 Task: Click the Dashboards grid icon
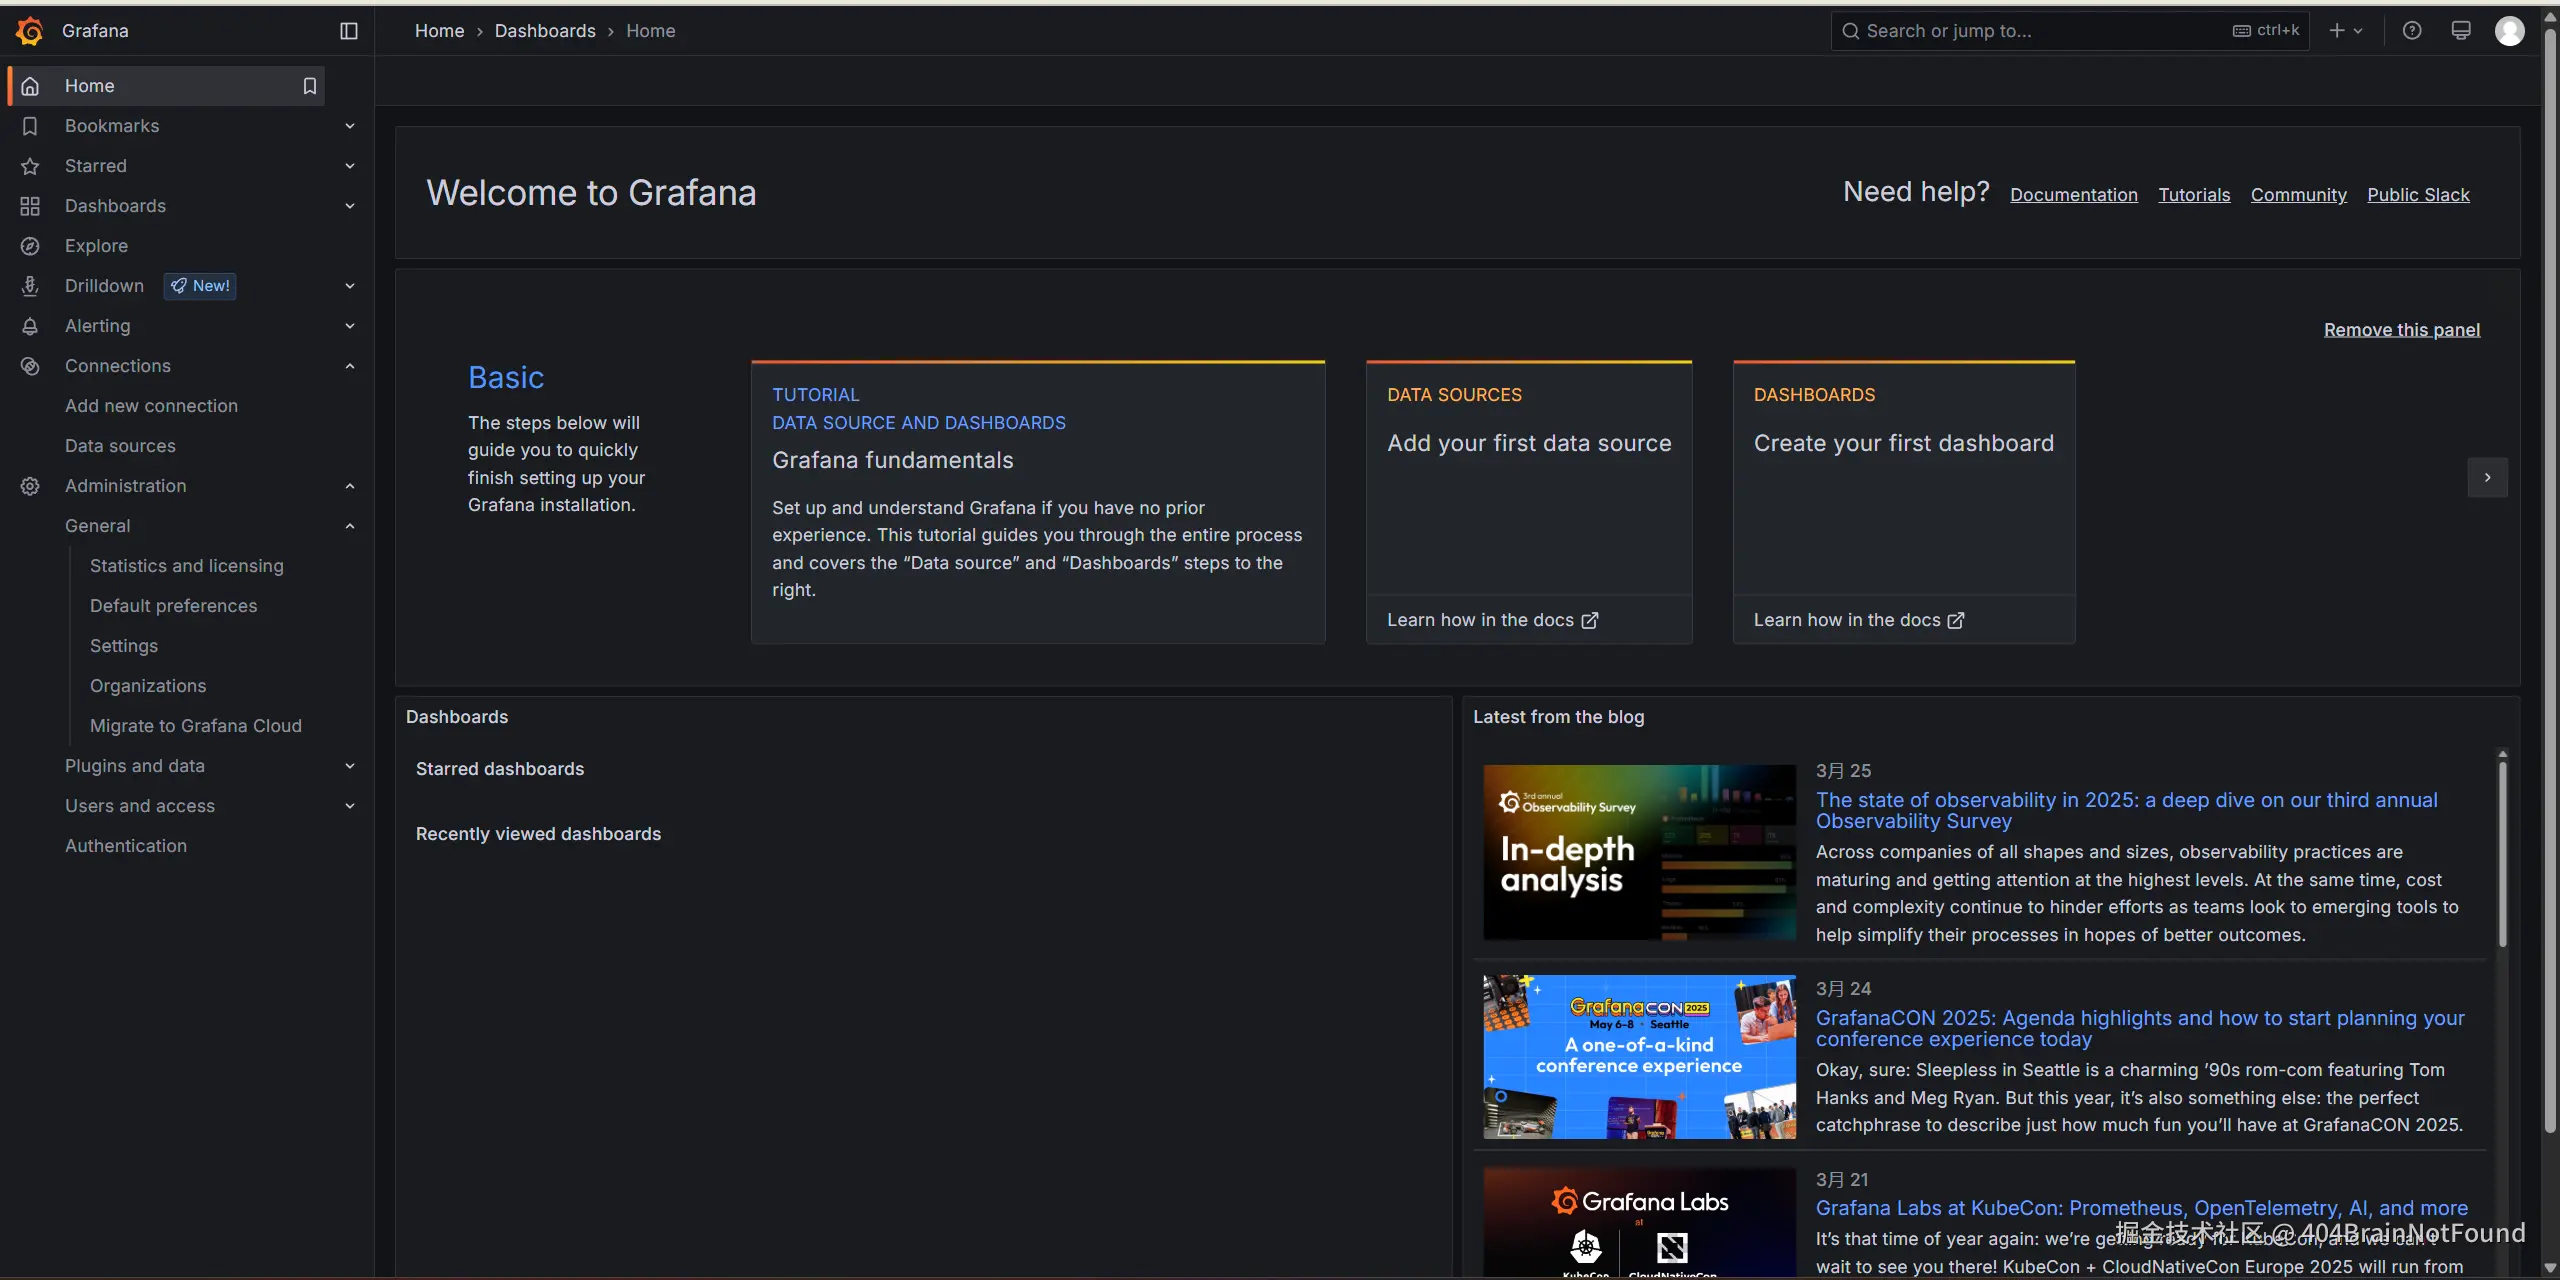(x=30, y=206)
